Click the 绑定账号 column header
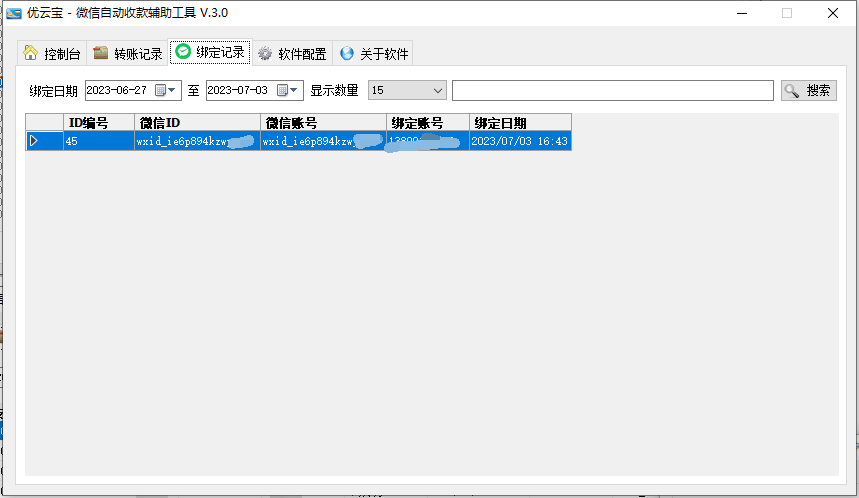 pos(427,123)
